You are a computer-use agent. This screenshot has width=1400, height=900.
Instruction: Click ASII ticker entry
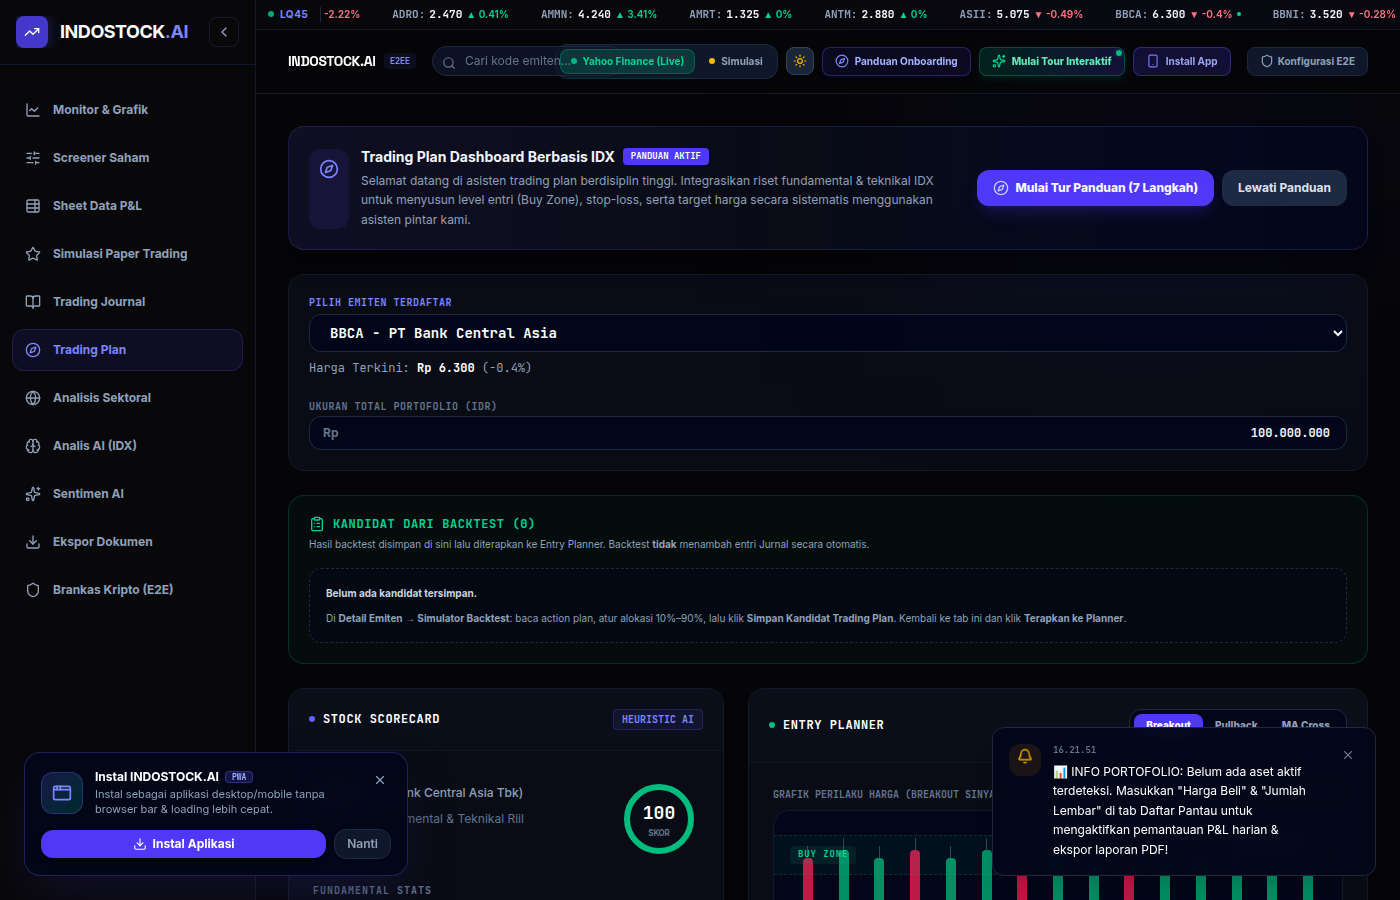pos(1021,14)
